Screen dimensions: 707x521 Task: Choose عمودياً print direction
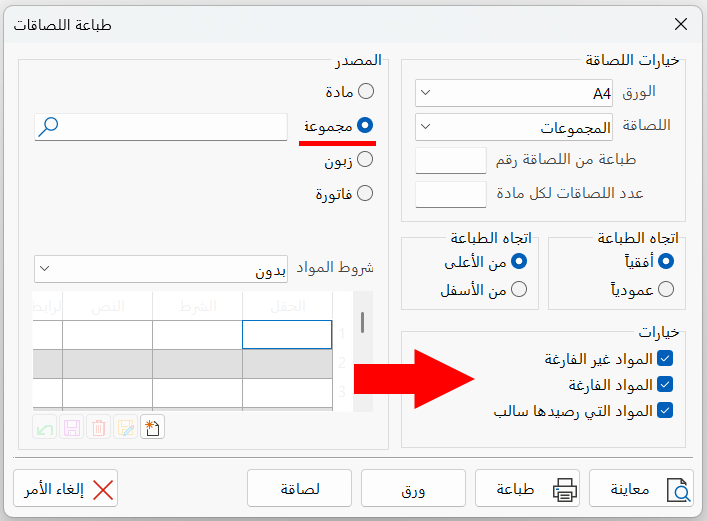[x=666, y=289]
